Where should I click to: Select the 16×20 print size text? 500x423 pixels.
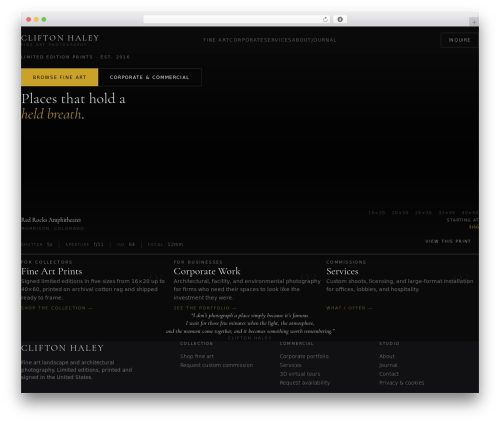tap(377, 213)
